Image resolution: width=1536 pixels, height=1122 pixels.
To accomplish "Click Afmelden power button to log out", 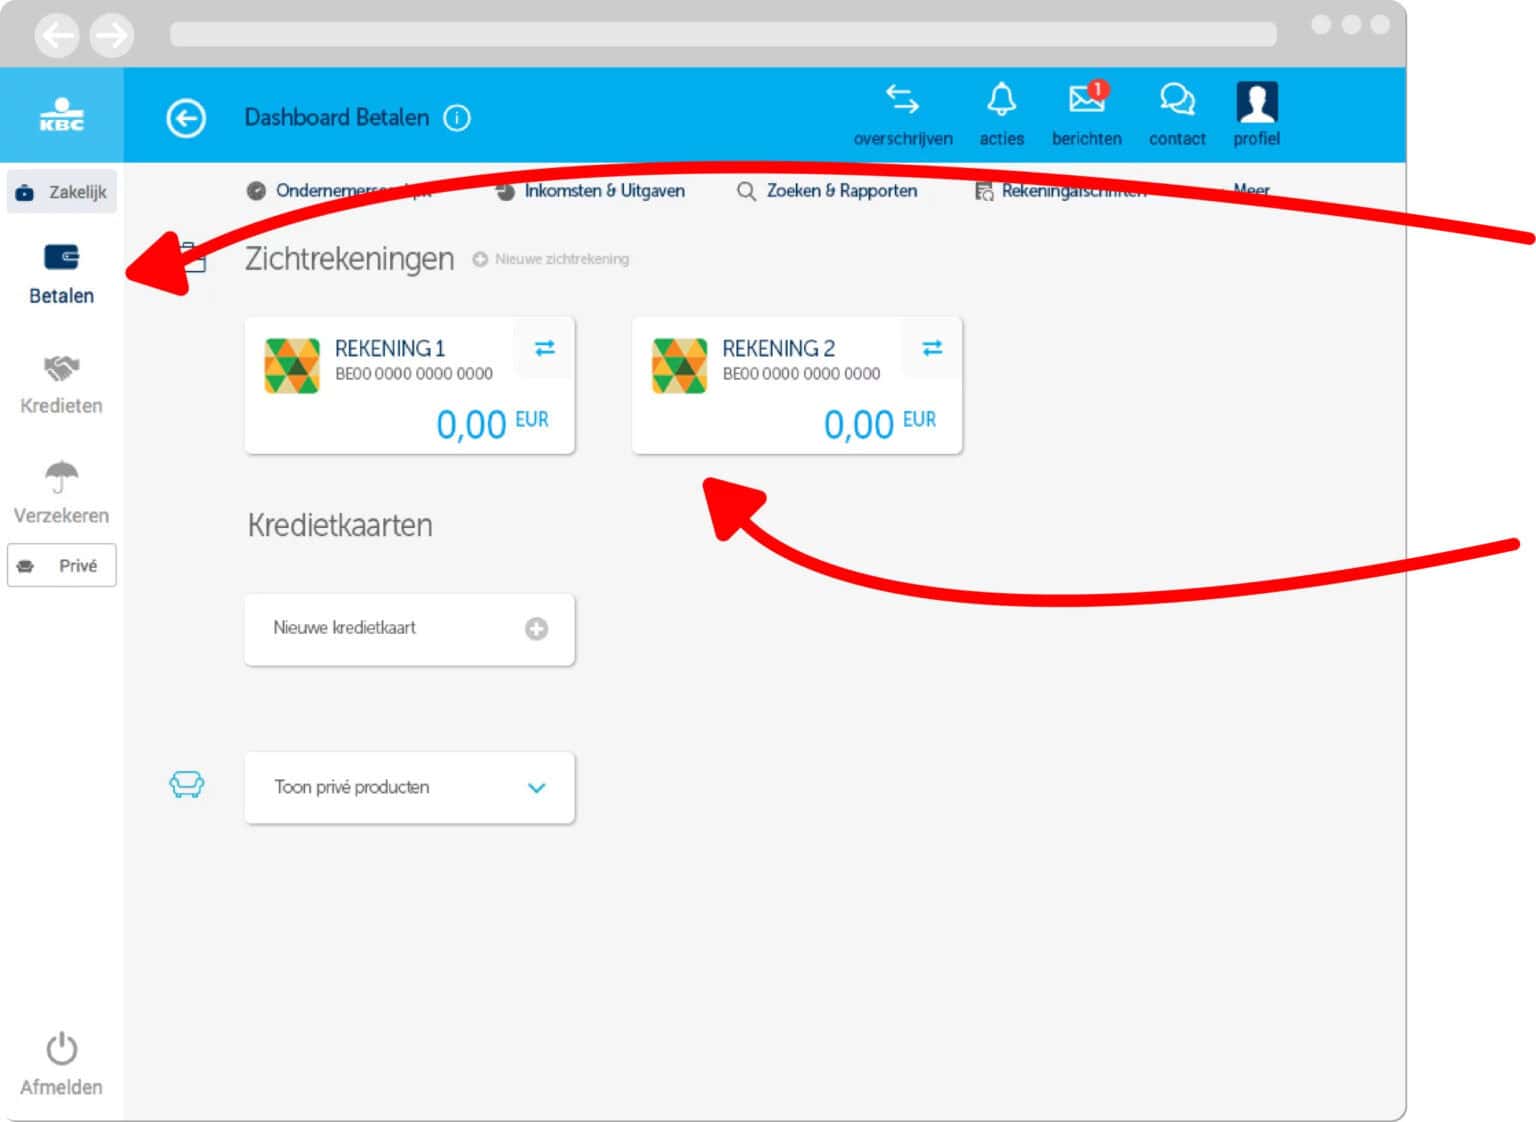I will pos(61,1063).
